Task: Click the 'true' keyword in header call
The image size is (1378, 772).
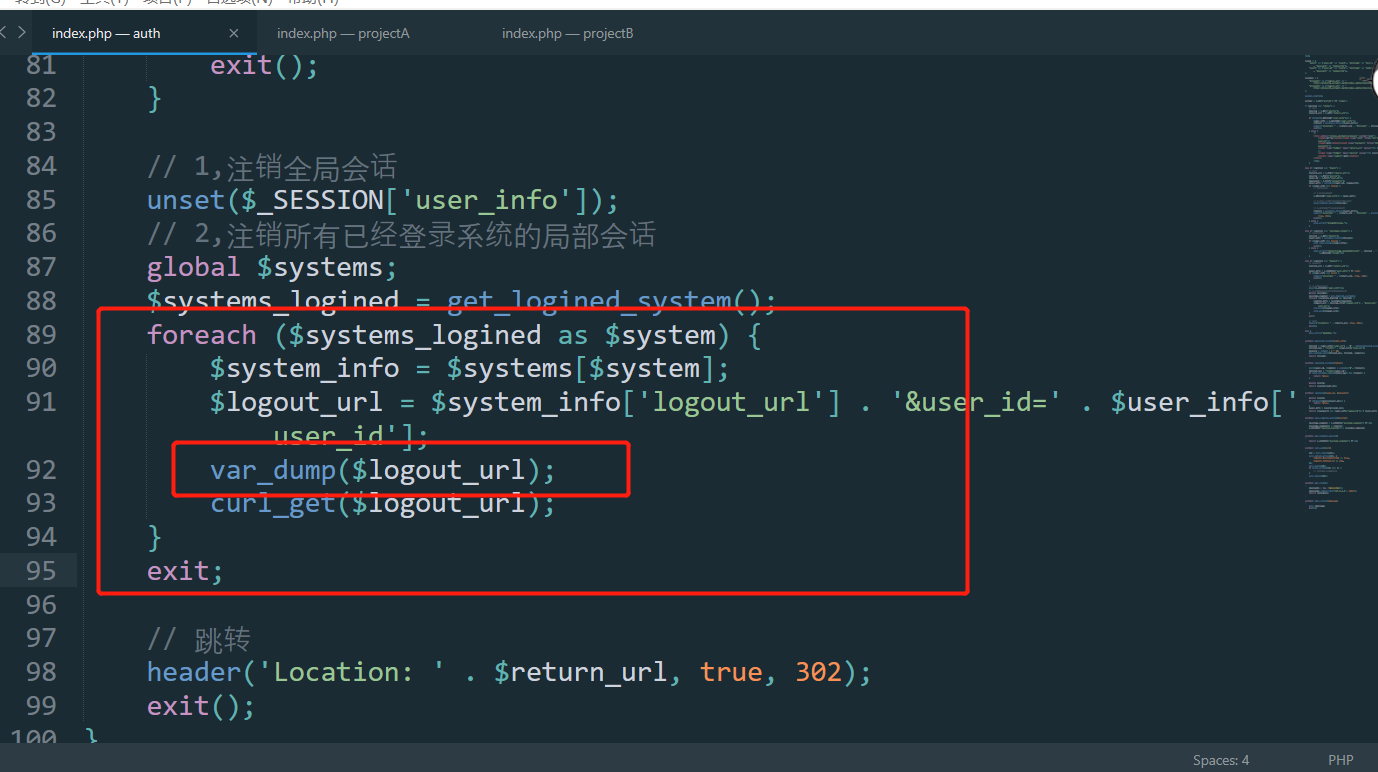Action: pos(730,671)
